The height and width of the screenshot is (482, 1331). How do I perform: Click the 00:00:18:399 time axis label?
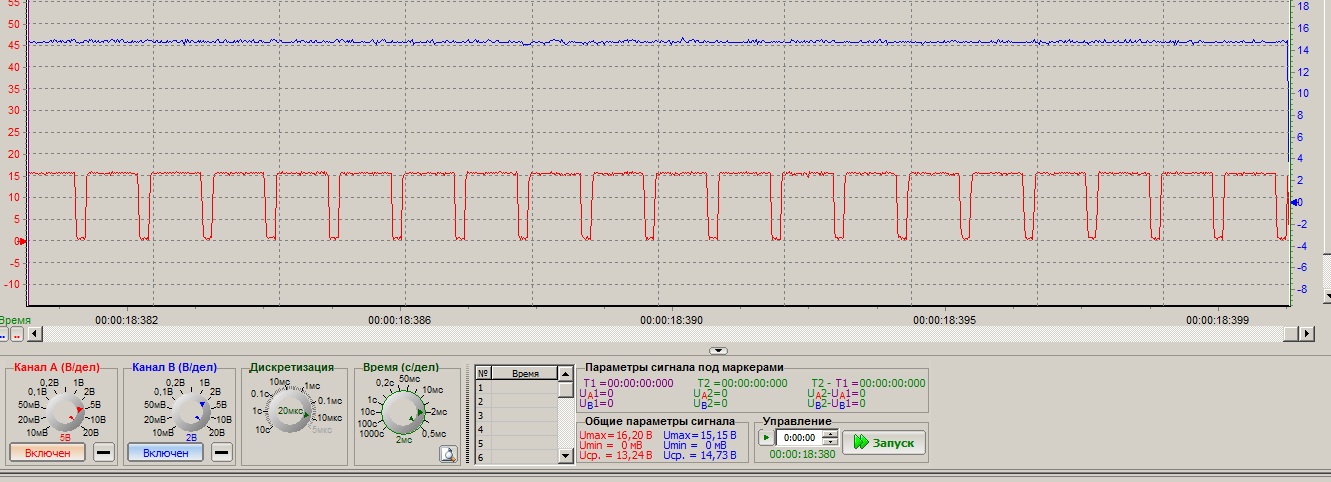1218,321
